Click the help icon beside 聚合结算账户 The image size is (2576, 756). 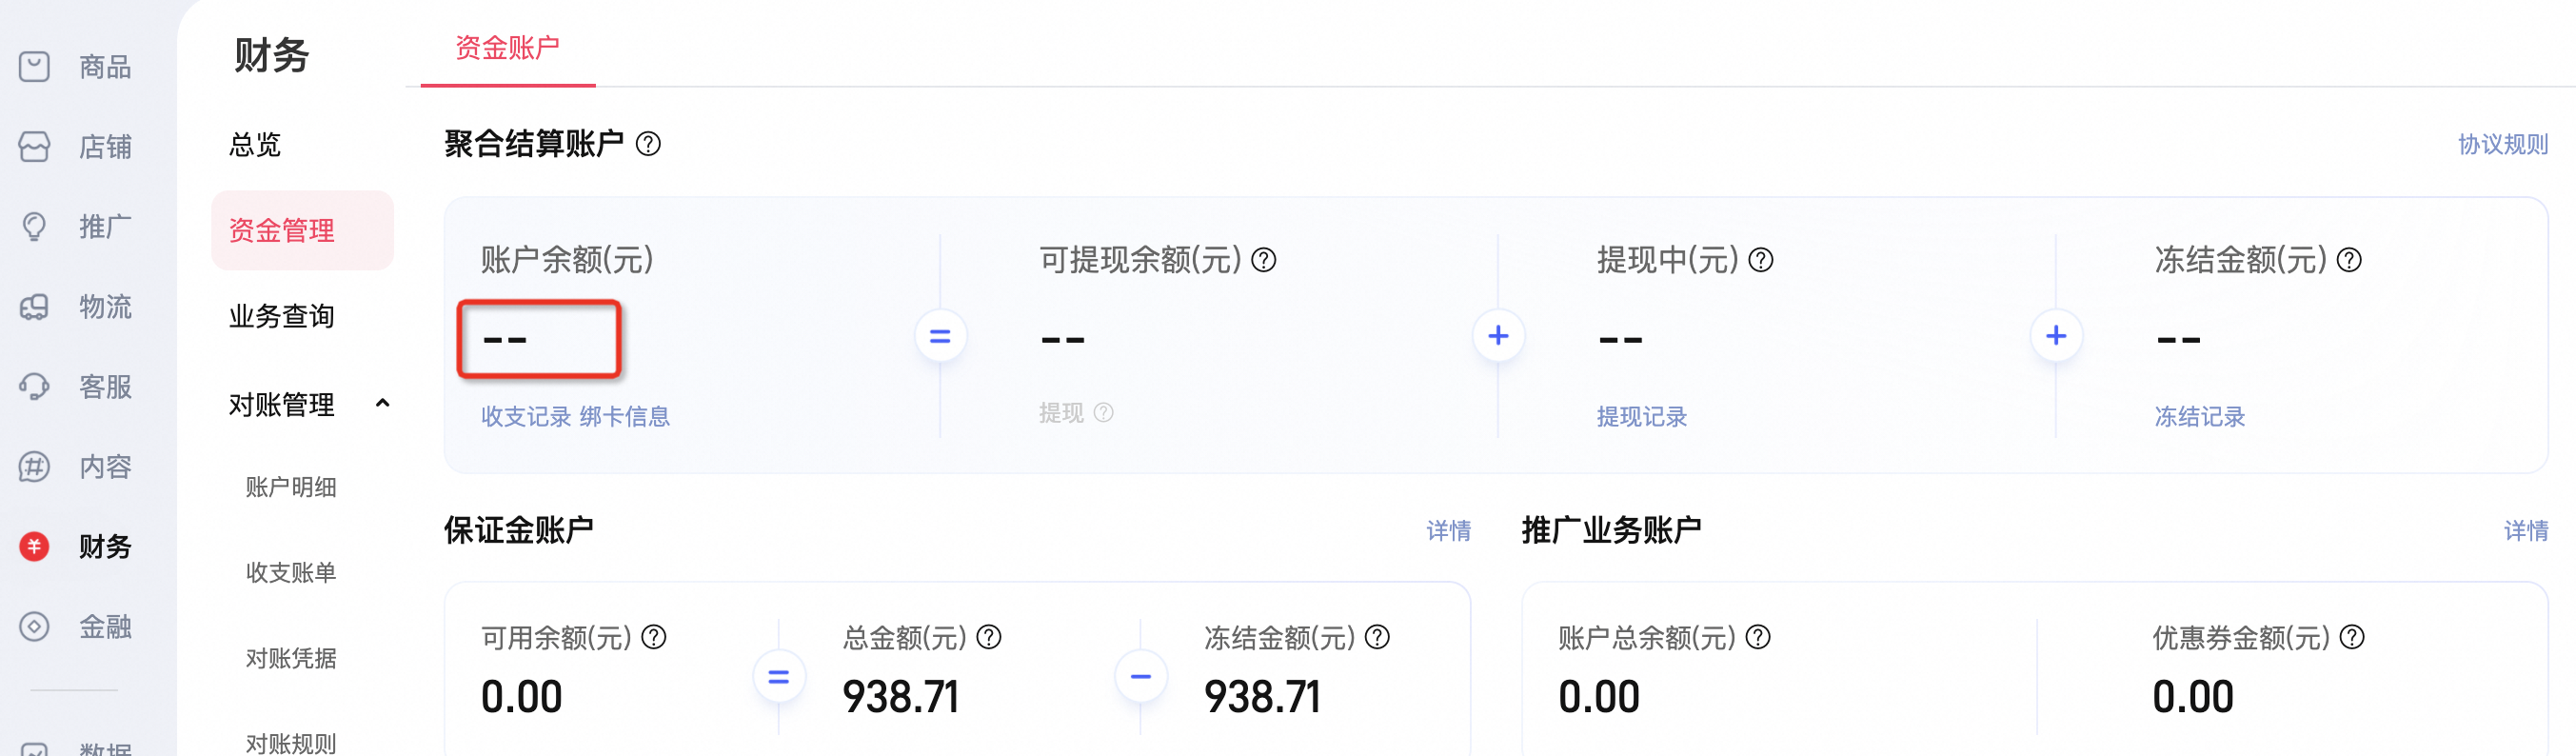648,144
